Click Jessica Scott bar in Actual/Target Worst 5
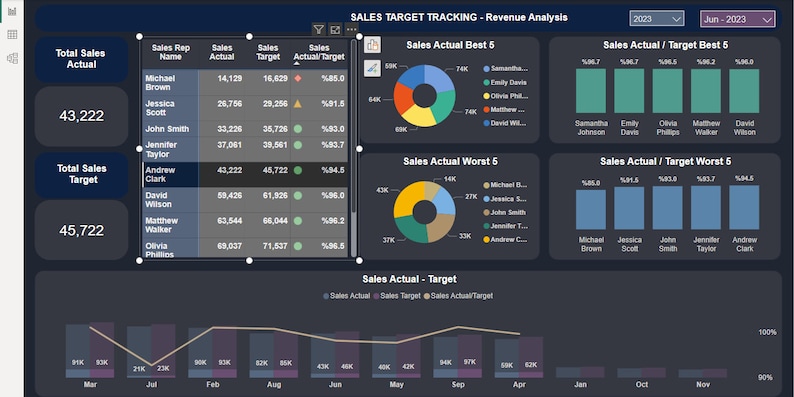794x397 pixels. [629, 208]
